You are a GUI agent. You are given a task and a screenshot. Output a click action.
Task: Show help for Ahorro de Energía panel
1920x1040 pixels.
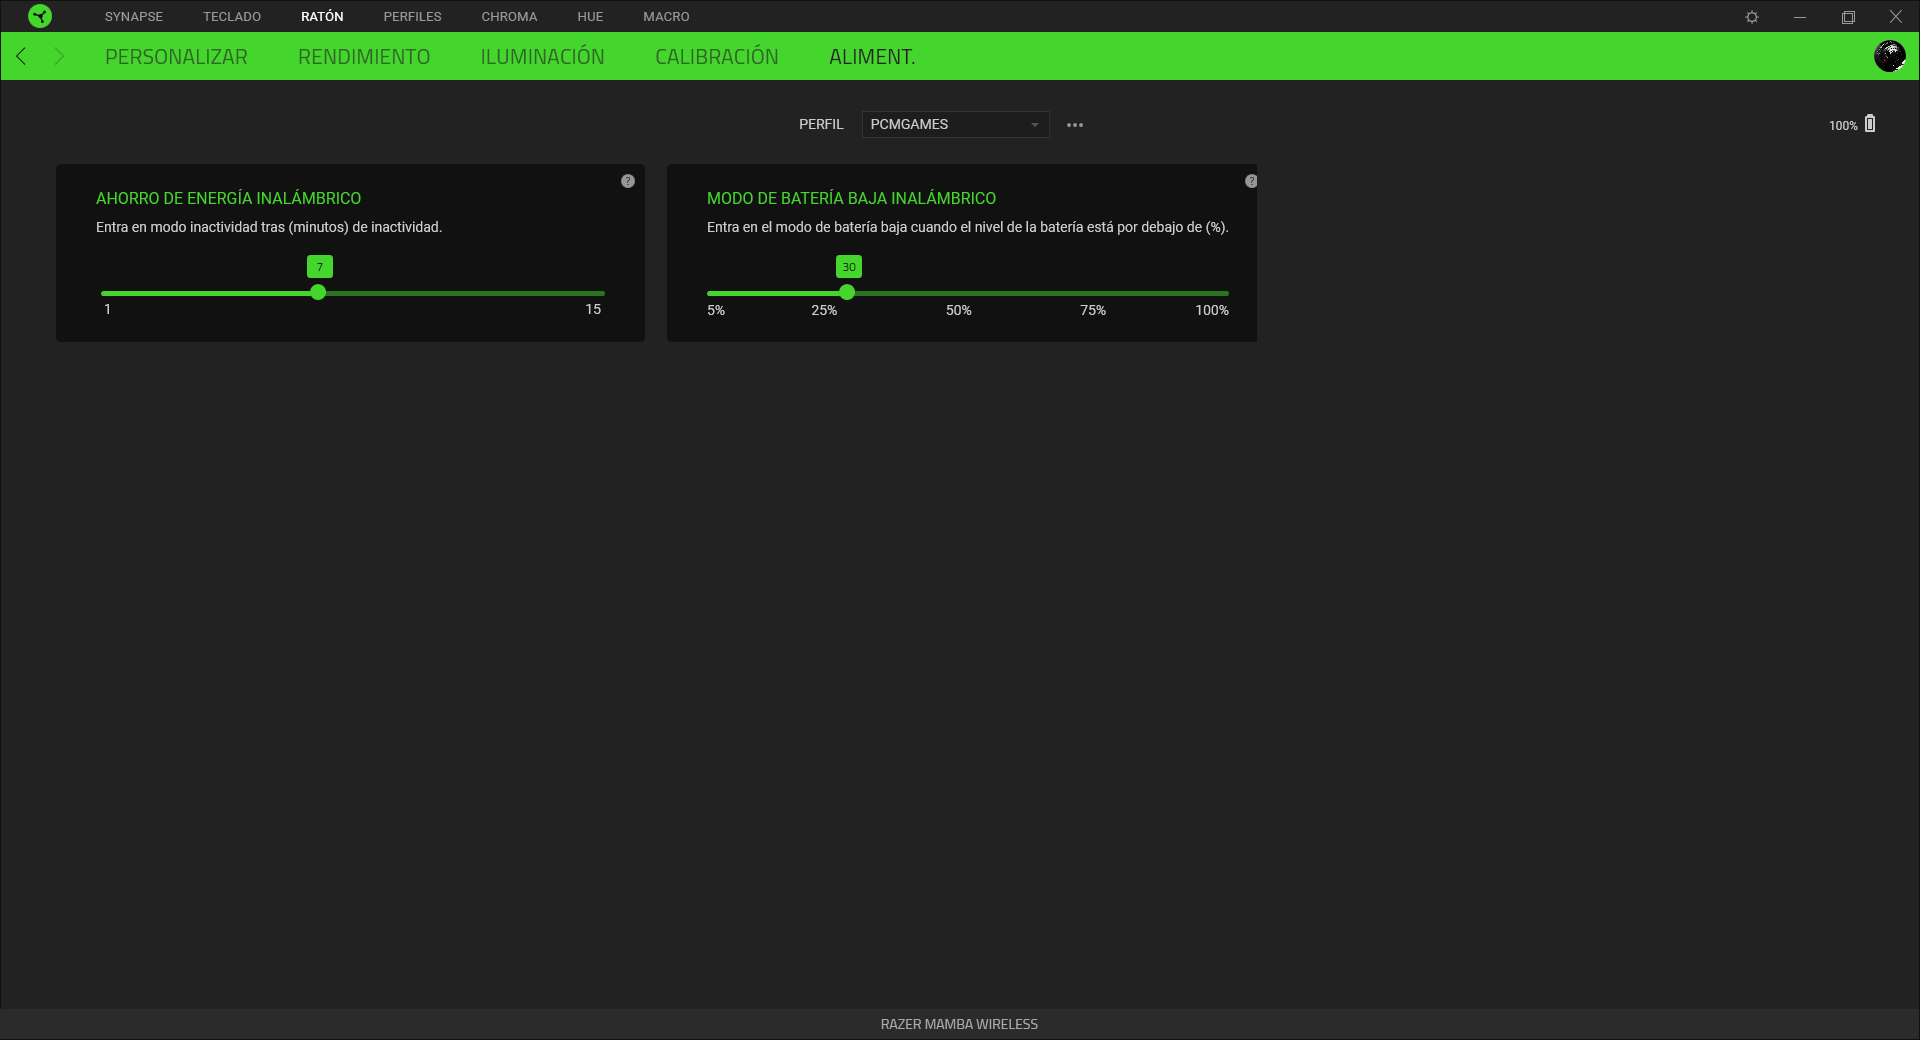pyautogui.click(x=628, y=181)
